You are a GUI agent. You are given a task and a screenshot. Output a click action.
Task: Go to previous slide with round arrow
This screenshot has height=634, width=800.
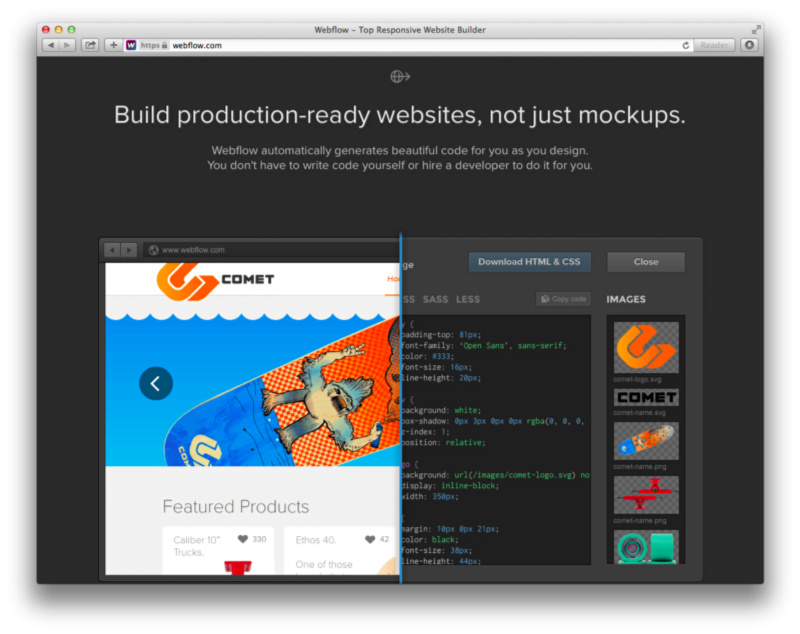(x=156, y=383)
